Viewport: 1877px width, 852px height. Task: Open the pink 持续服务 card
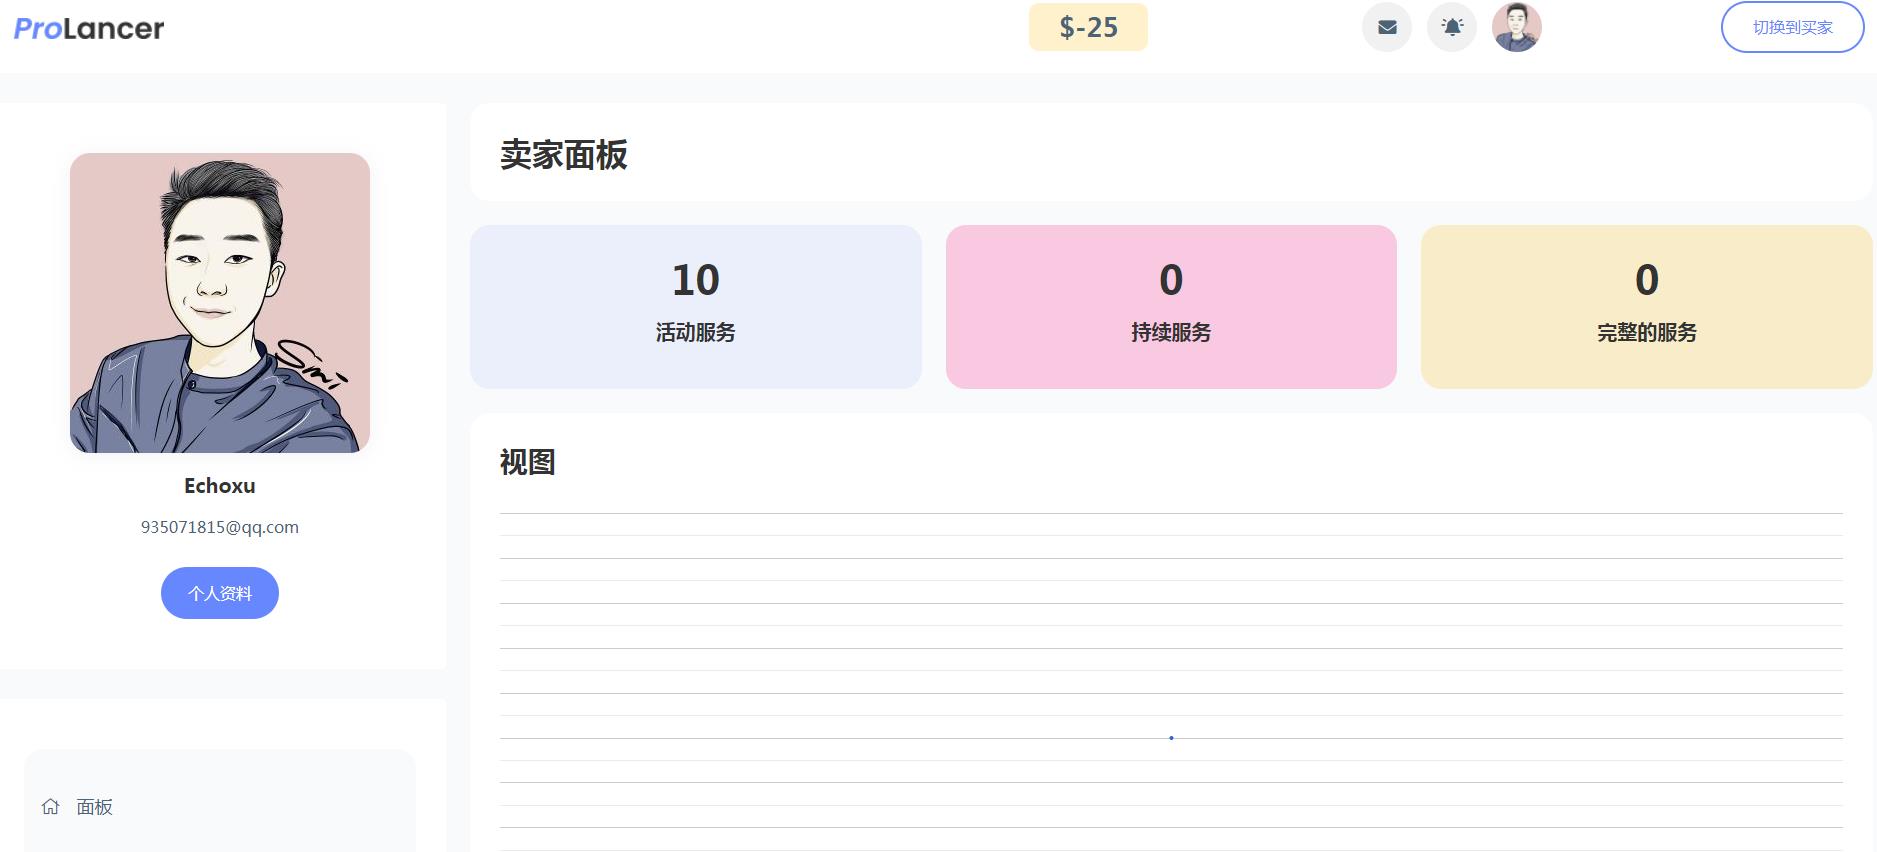pos(1171,306)
